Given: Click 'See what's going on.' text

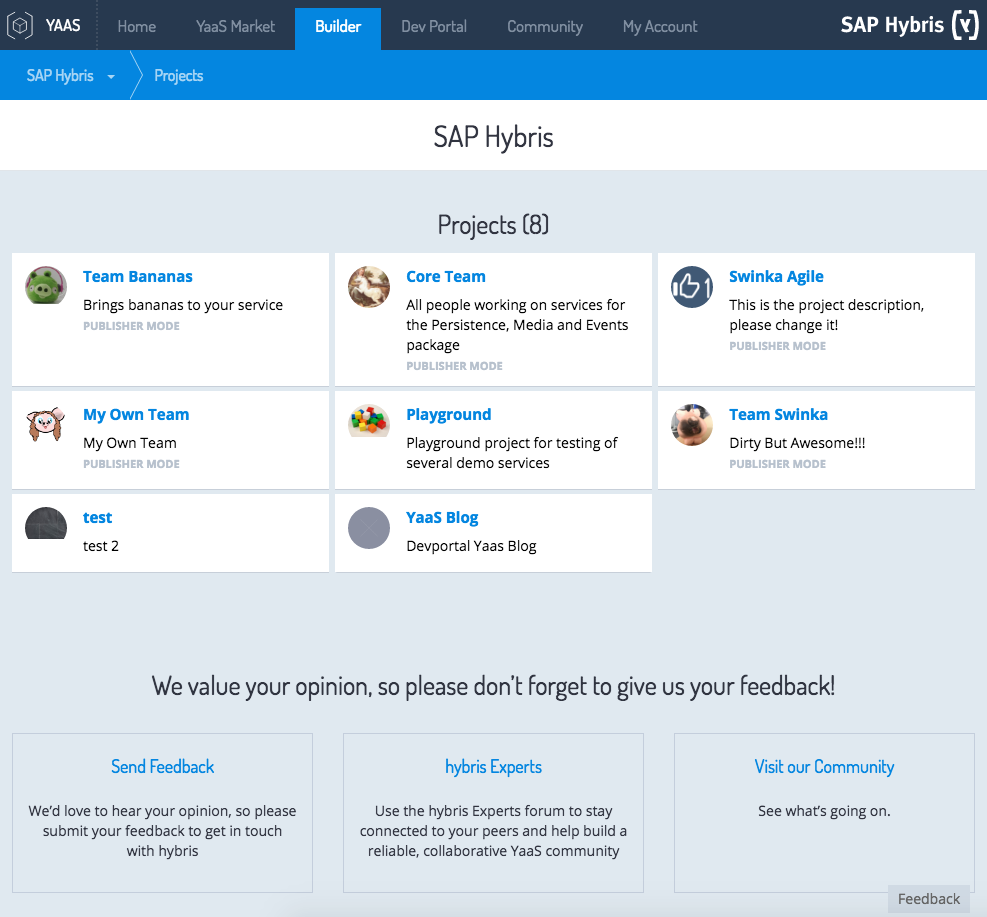Looking at the screenshot, I should point(824,811).
